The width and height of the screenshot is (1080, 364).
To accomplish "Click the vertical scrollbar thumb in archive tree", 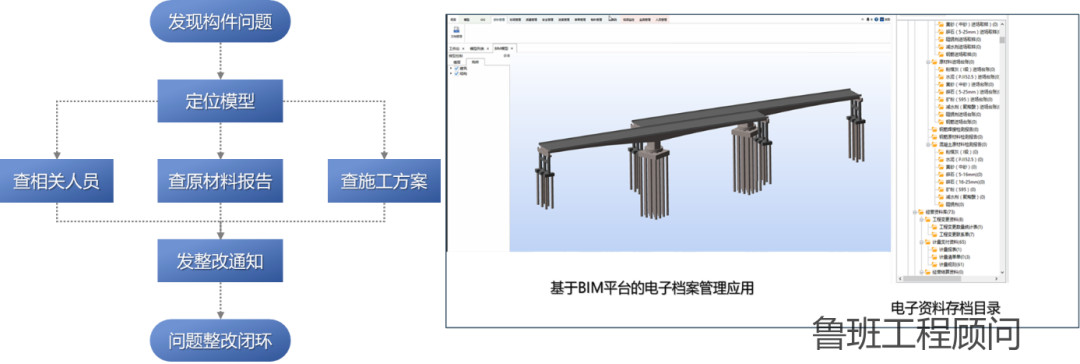I will (1002, 40).
